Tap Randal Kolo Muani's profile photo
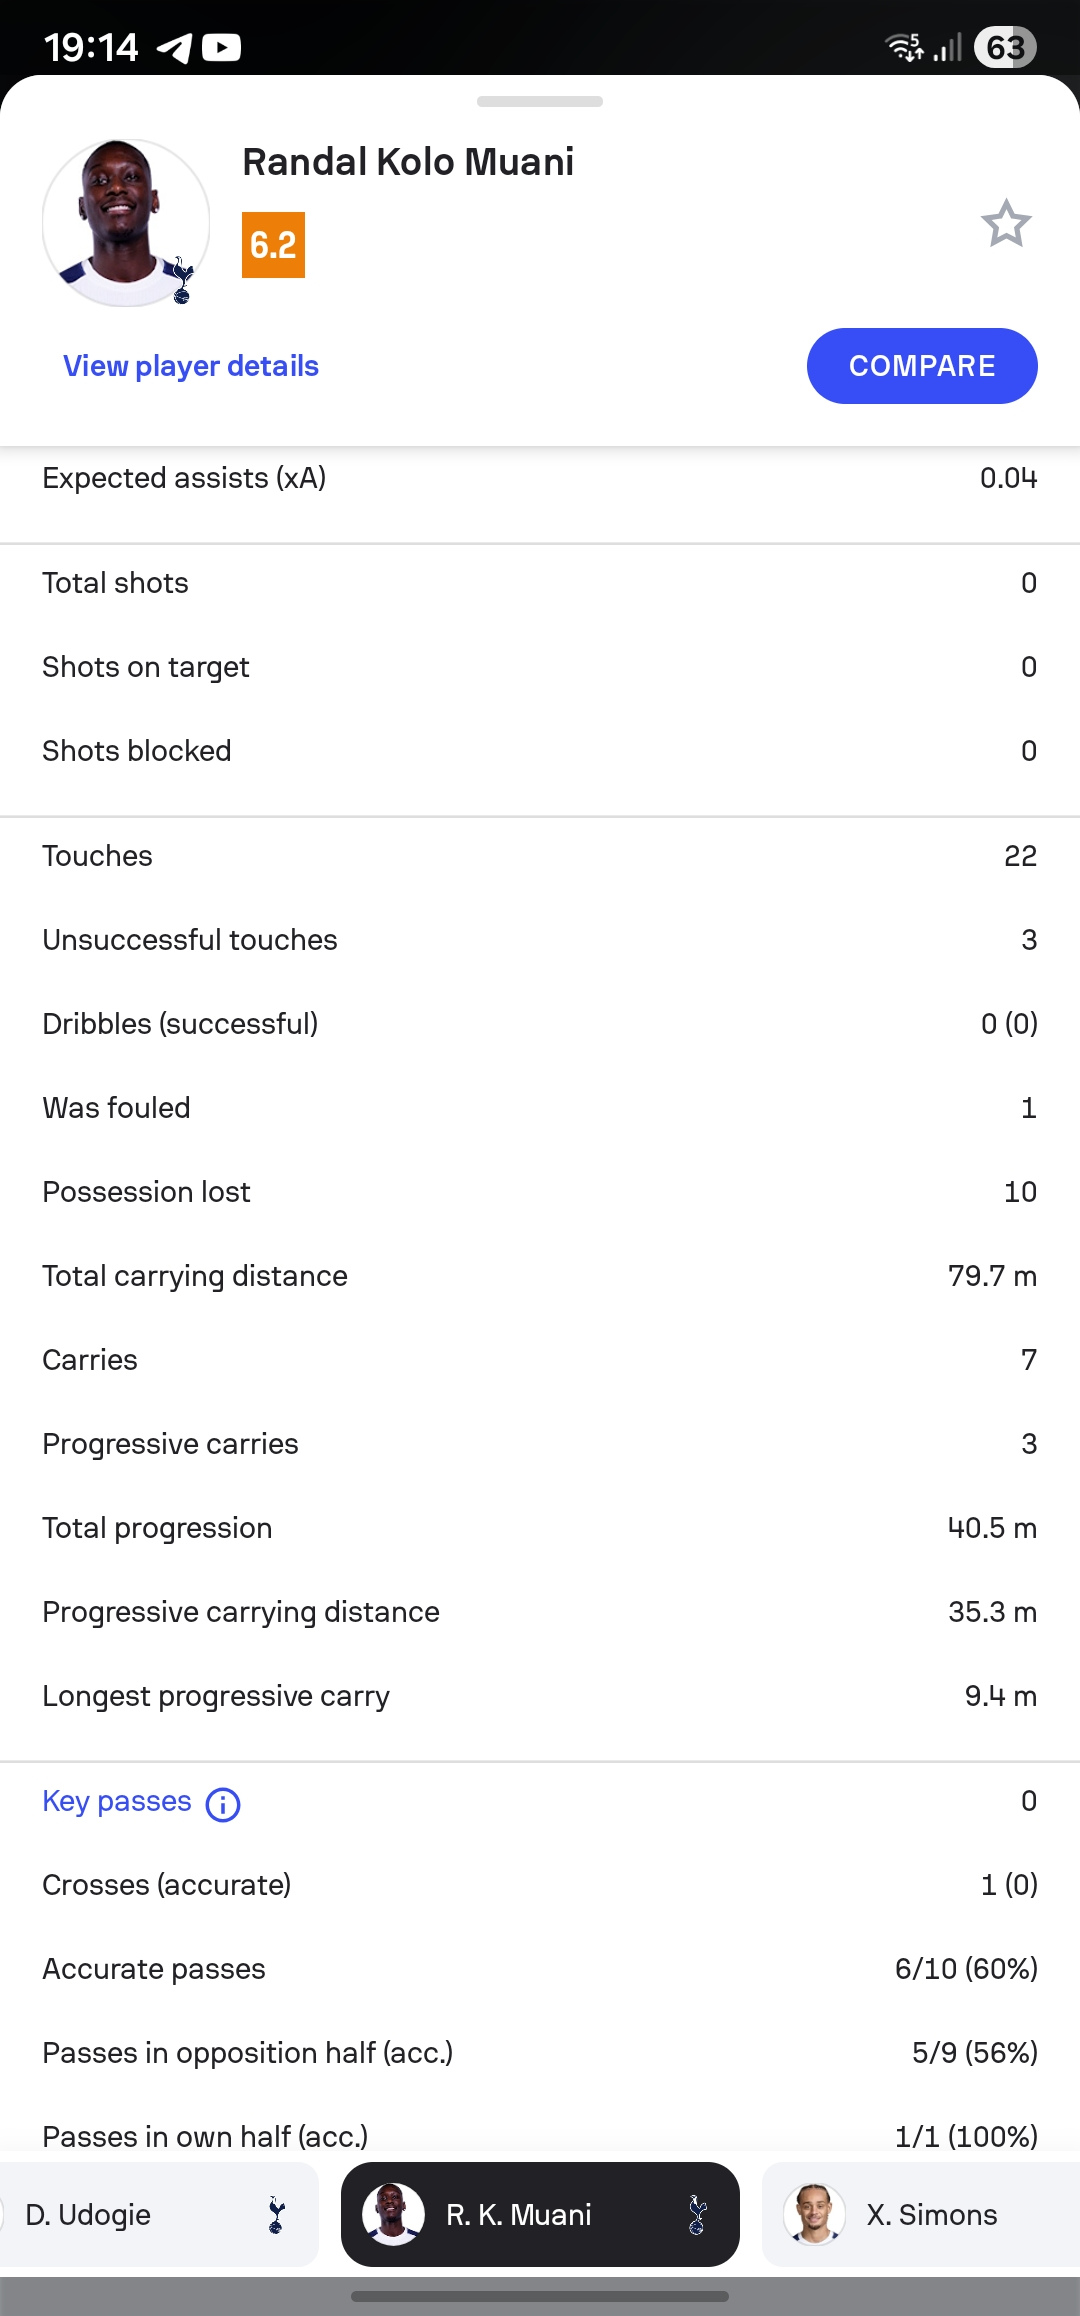The width and height of the screenshot is (1080, 2316). click(125, 222)
